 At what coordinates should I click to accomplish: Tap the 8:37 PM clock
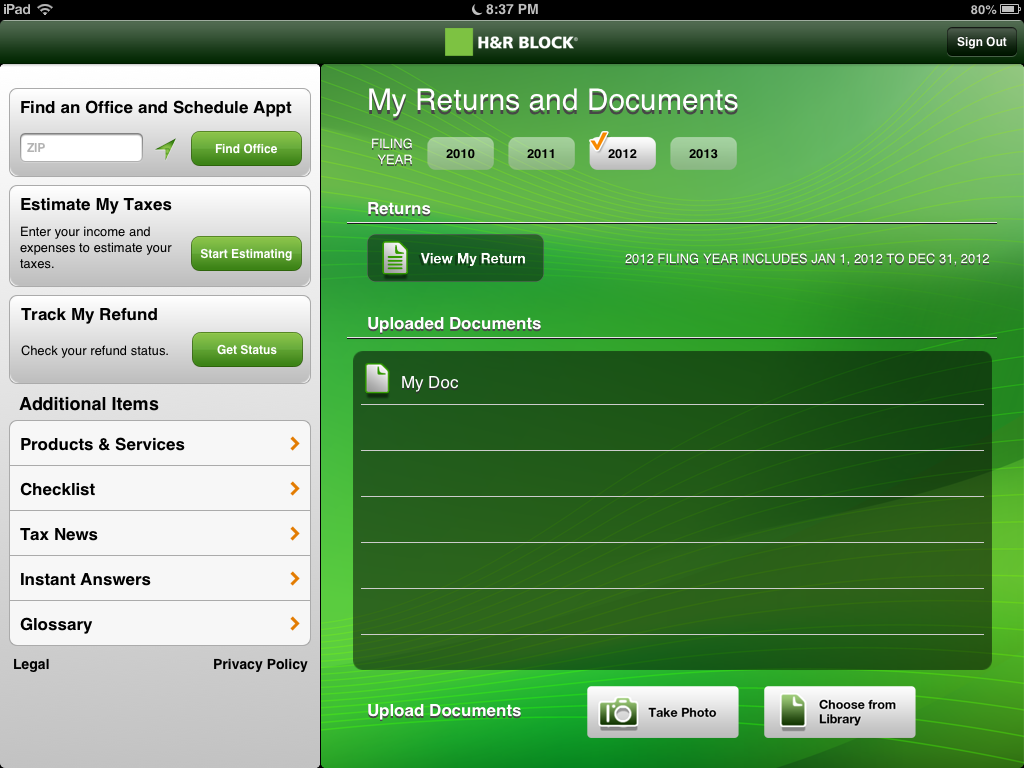point(512,9)
